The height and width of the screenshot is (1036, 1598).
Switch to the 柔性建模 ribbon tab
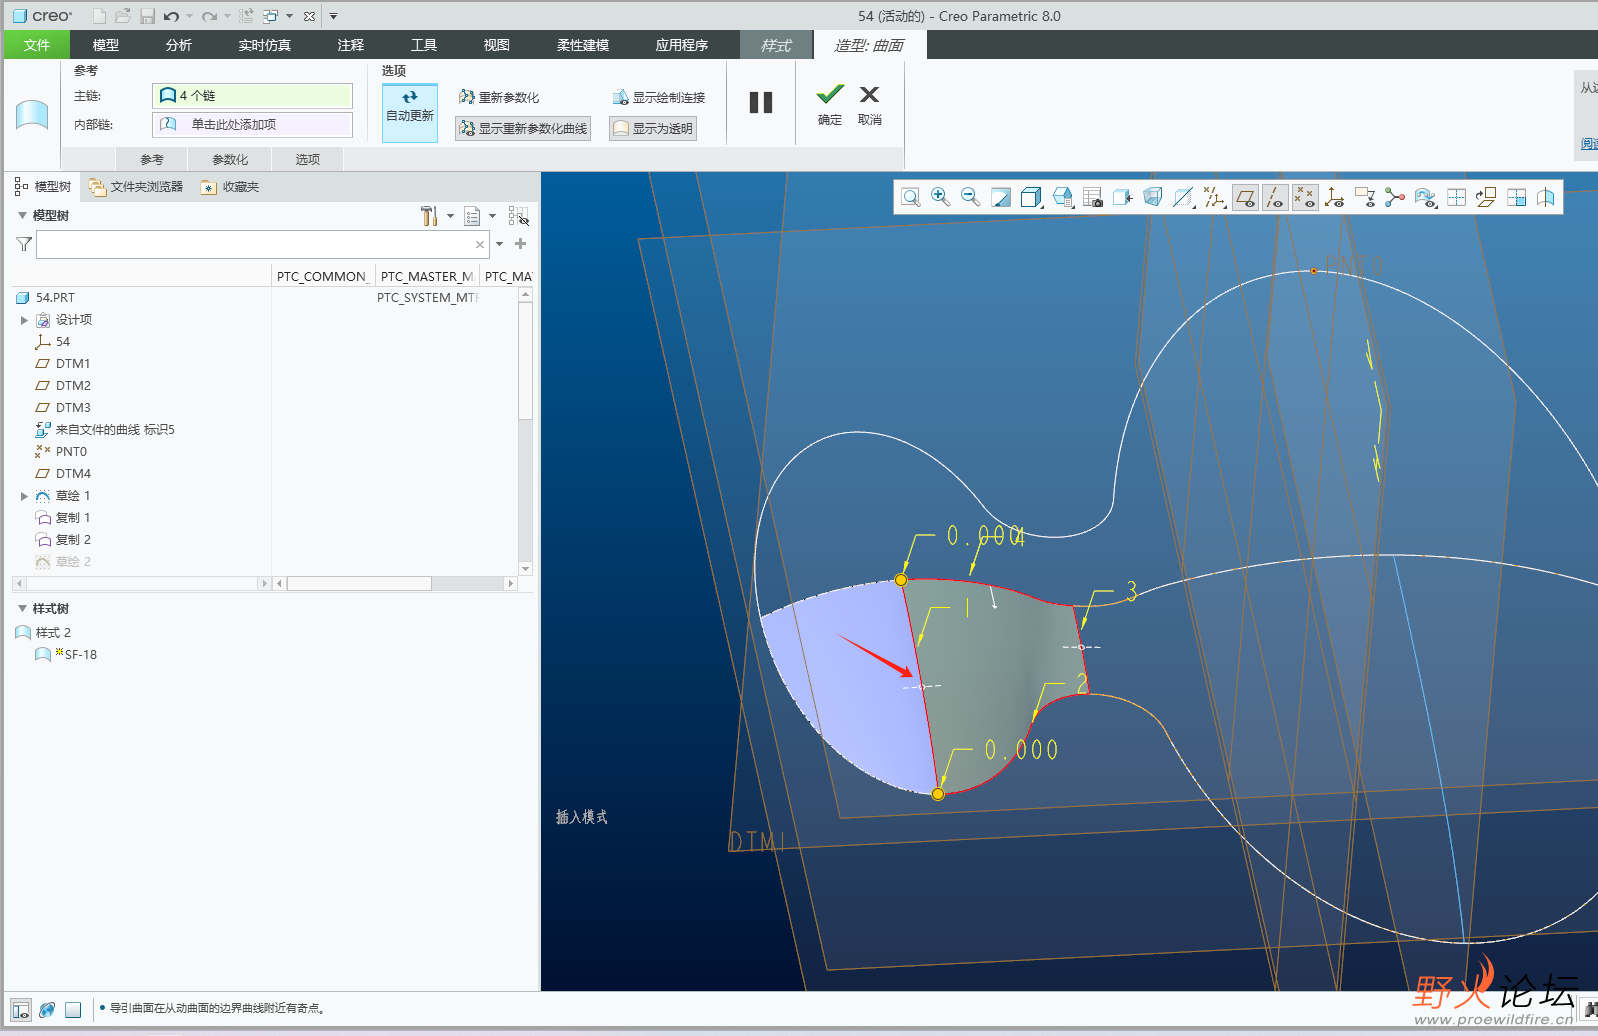click(583, 45)
